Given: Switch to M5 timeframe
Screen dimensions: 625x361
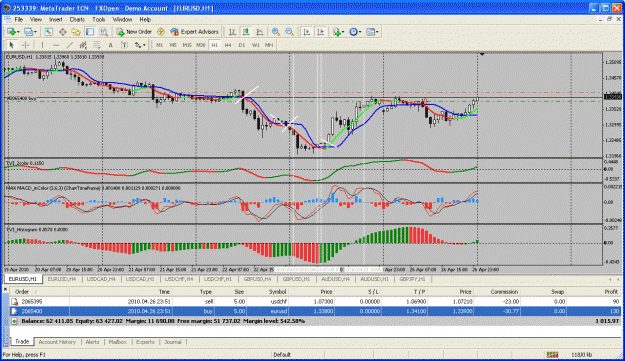Looking at the screenshot, I should tap(173, 45).
